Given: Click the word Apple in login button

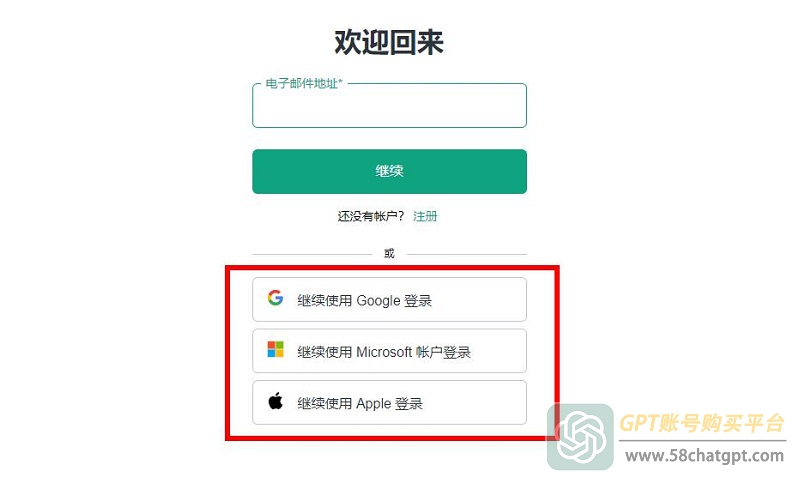Looking at the screenshot, I should (373, 404).
